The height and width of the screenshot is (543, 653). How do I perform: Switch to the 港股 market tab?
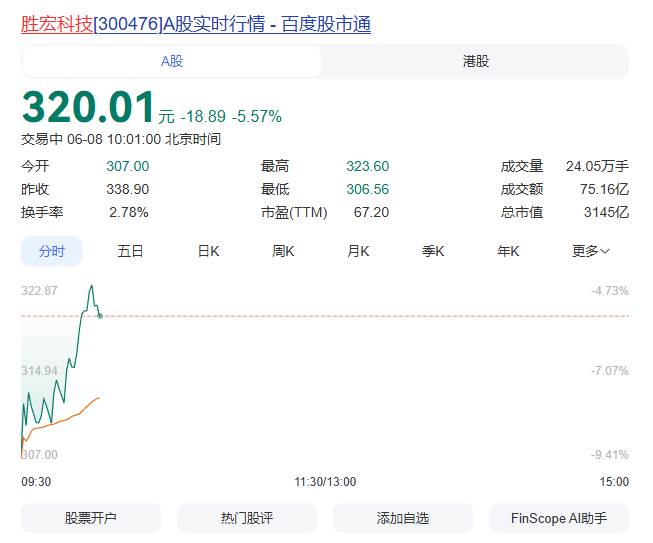click(x=476, y=61)
